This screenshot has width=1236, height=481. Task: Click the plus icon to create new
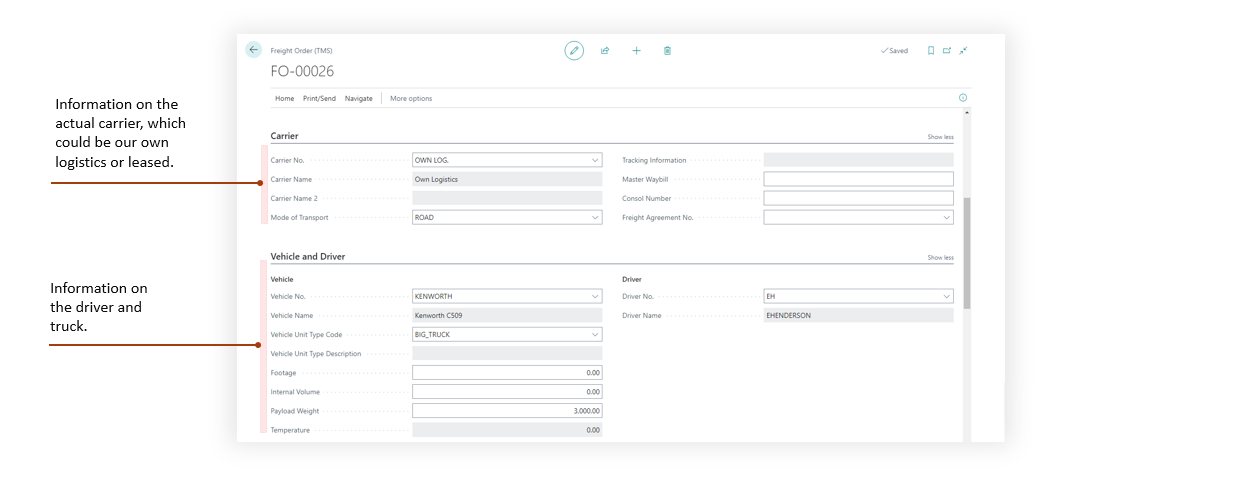[636, 50]
